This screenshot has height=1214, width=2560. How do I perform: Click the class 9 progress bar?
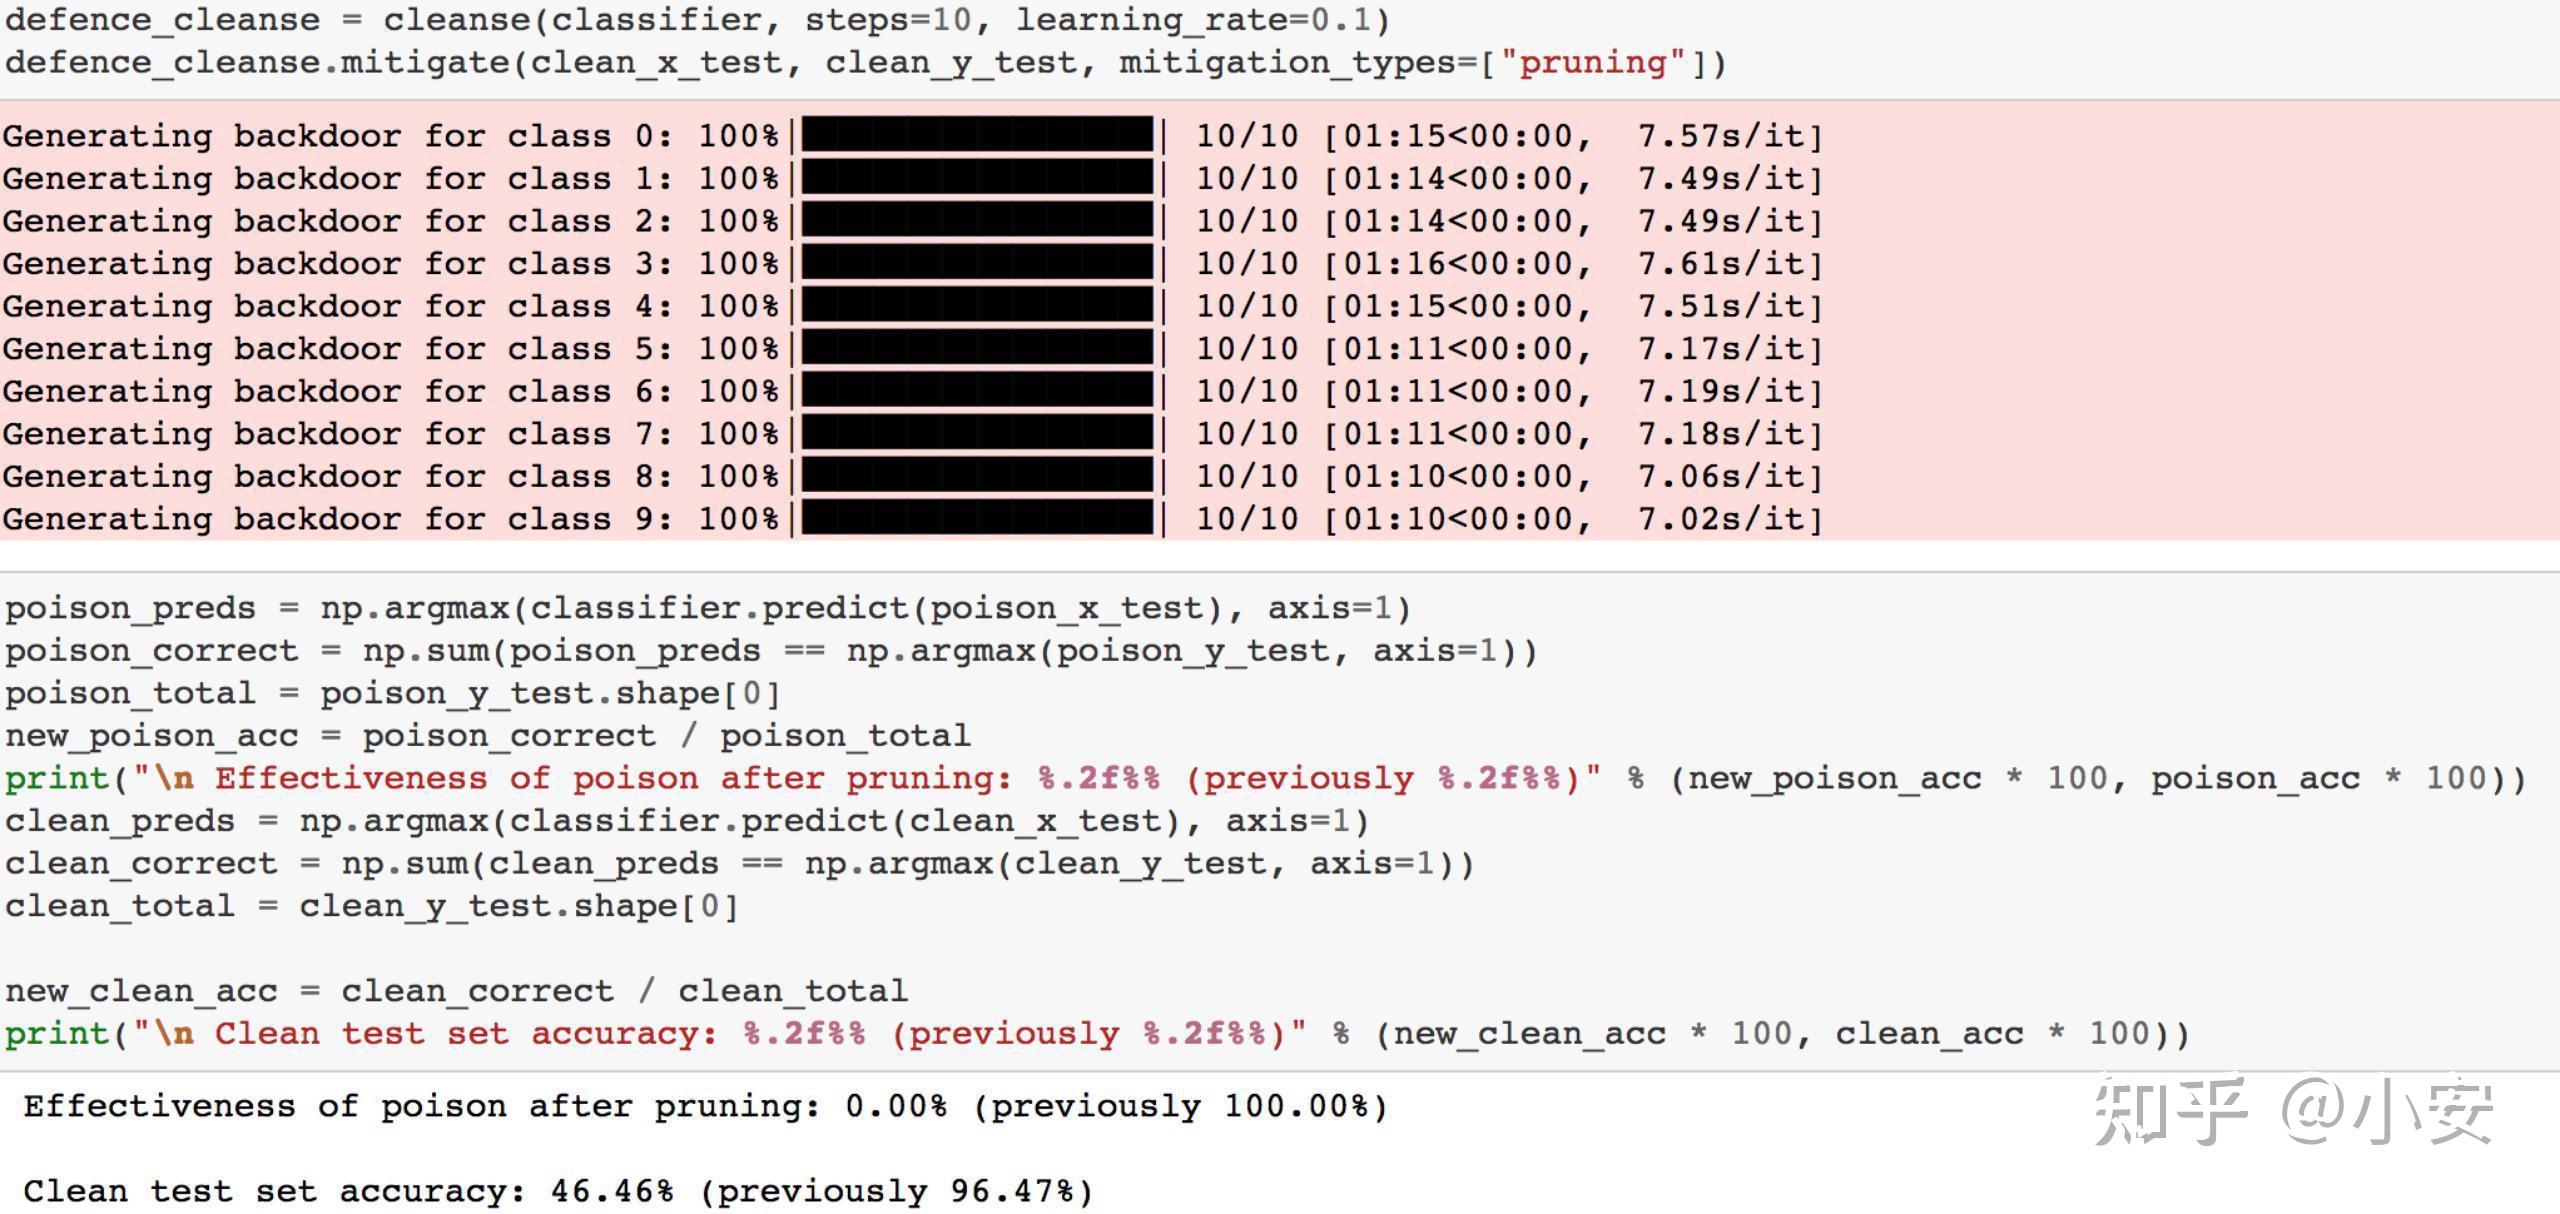(977, 518)
